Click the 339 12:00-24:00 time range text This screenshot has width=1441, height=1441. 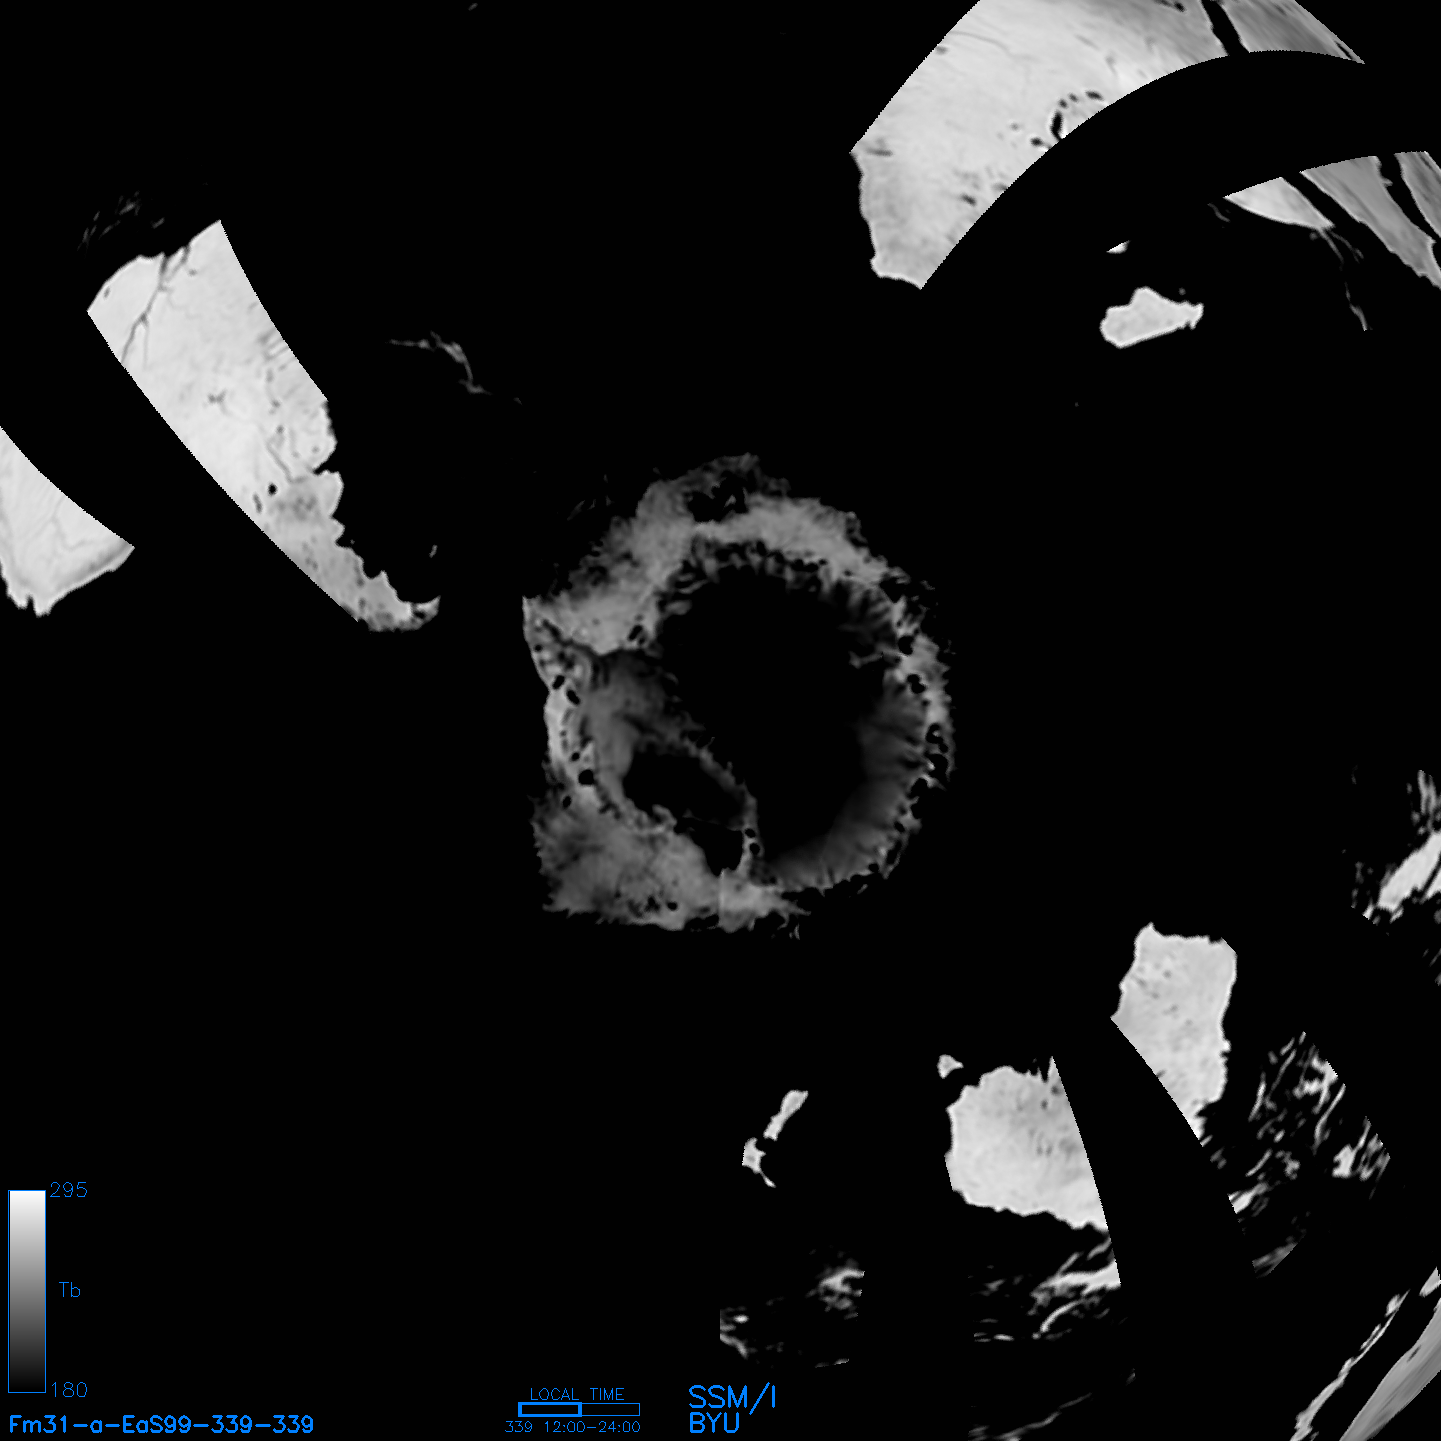pos(573,1427)
